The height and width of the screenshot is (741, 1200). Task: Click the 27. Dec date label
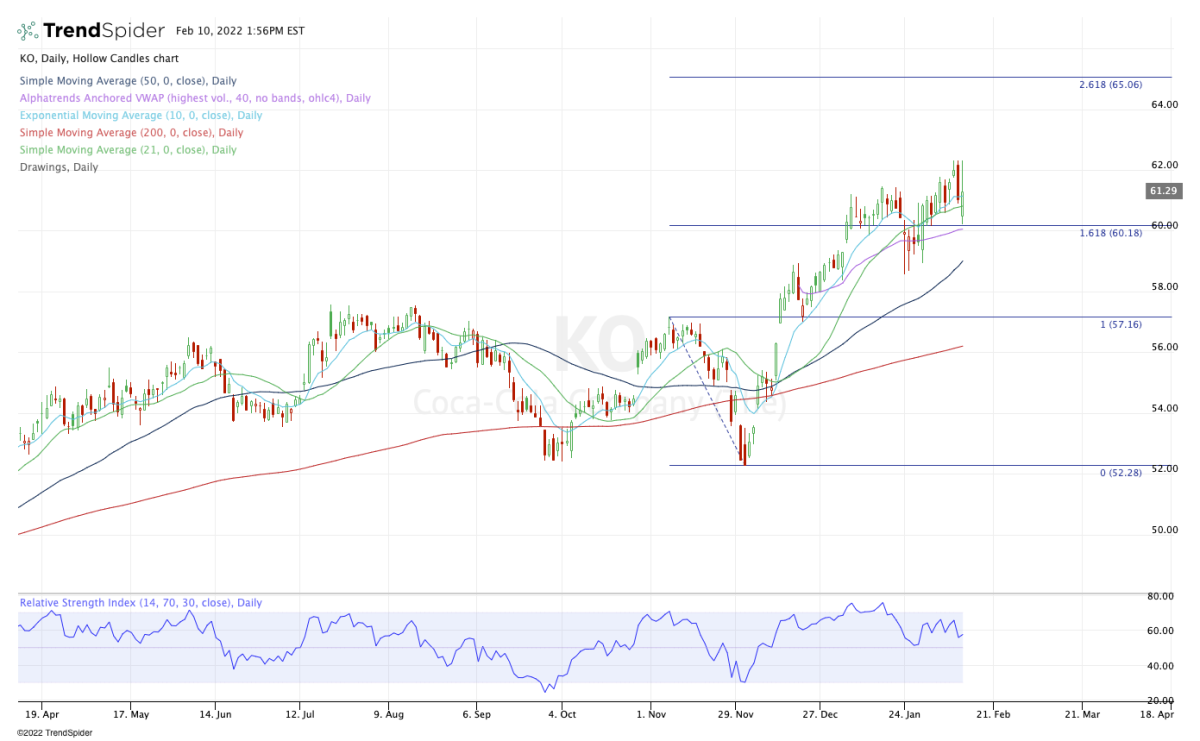pos(819,715)
